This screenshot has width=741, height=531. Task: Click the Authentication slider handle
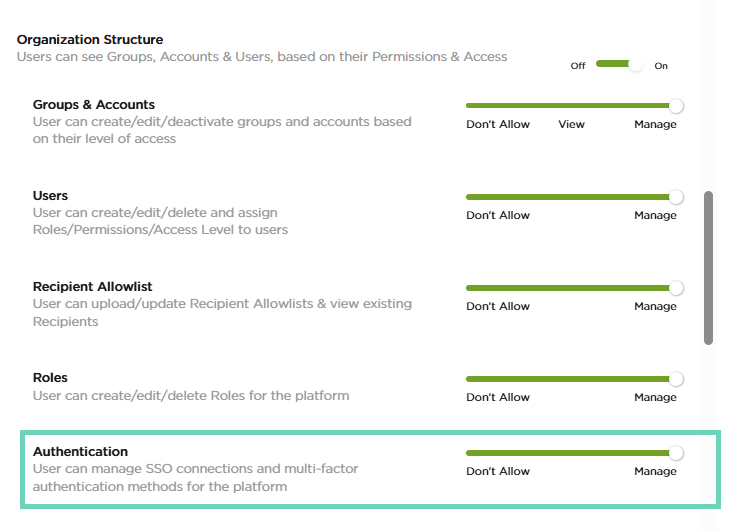(x=676, y=453)
